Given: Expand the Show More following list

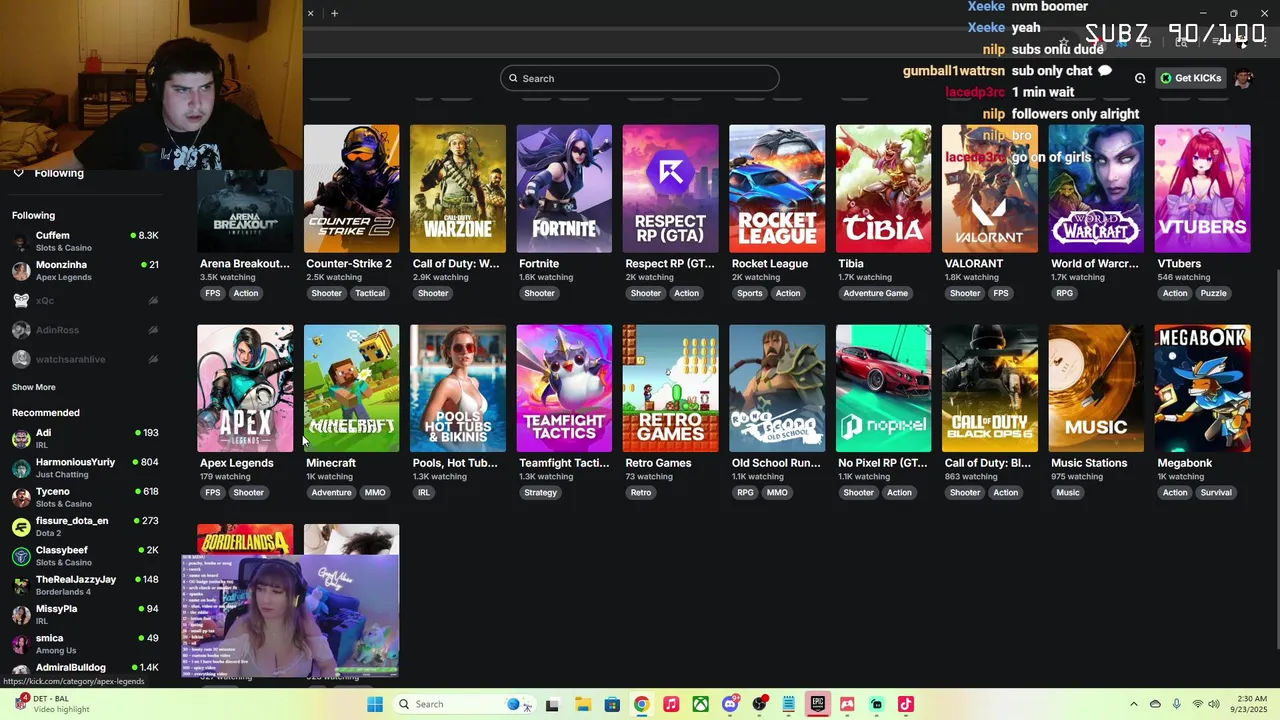Looking at the screenshot, I should point(34,387).
